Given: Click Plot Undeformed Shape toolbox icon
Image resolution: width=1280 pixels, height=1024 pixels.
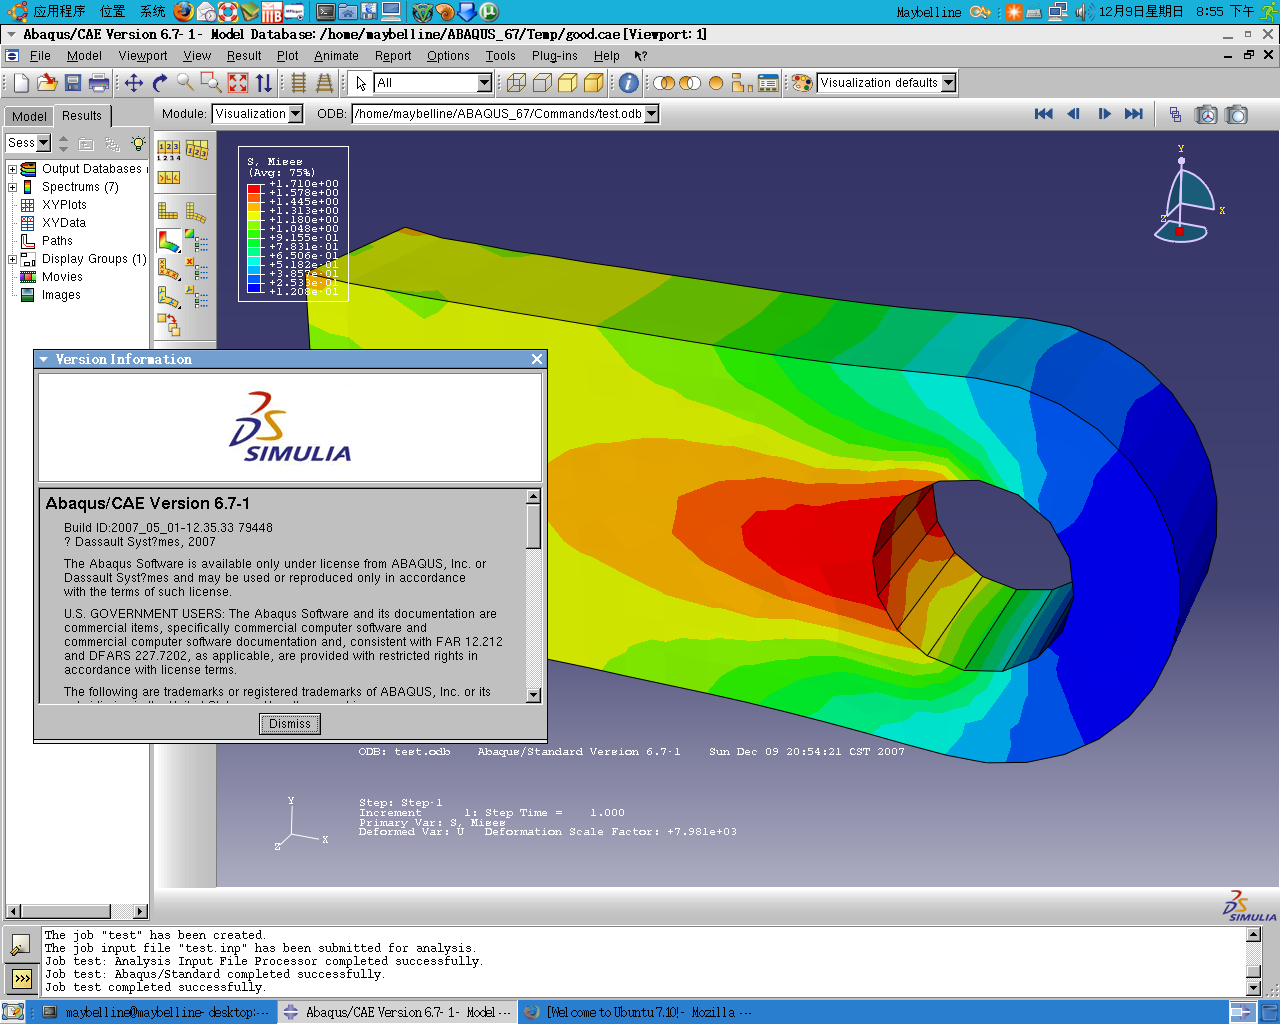Looking at the screenshot, I should (x=168, y=211).
